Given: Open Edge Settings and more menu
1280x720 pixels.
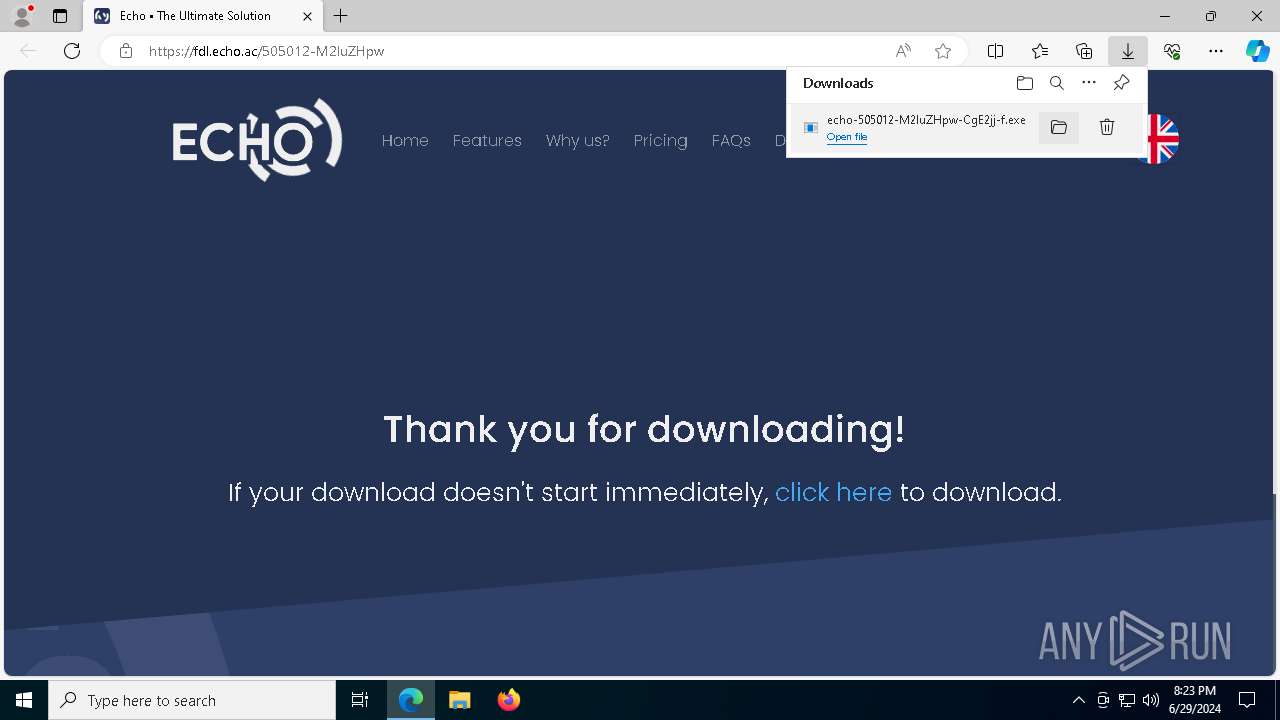Looking at the screenshot, I should pos(1216,51).
